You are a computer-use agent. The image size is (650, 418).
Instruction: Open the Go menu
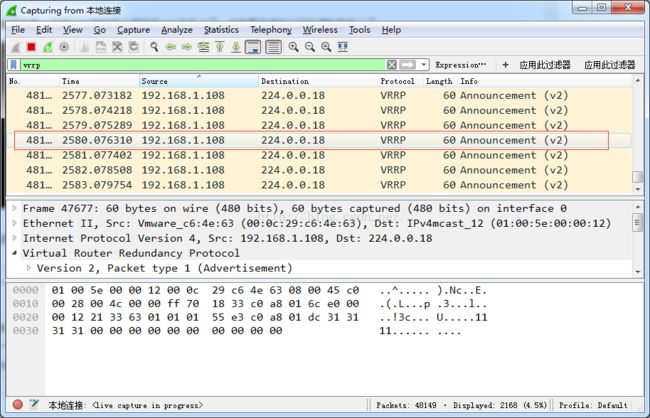(99, 30)
